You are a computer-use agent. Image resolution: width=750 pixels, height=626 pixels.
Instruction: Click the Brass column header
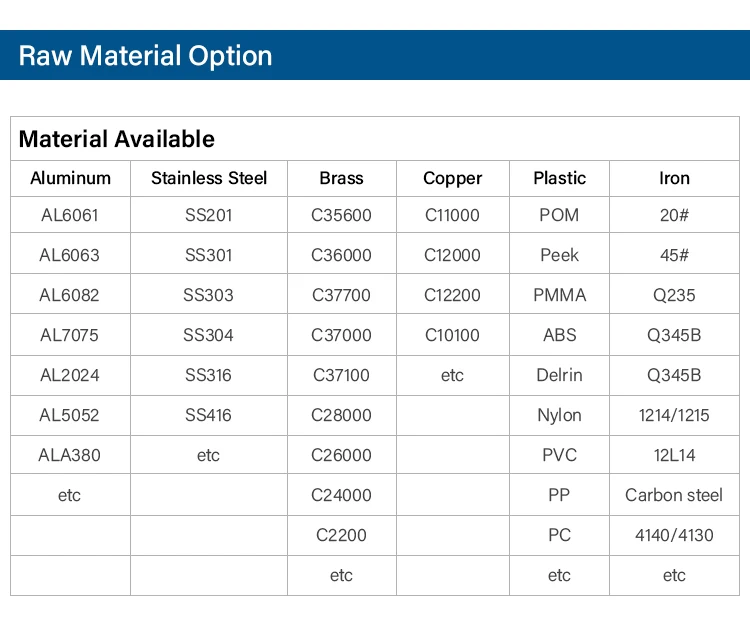coord(341,178)
